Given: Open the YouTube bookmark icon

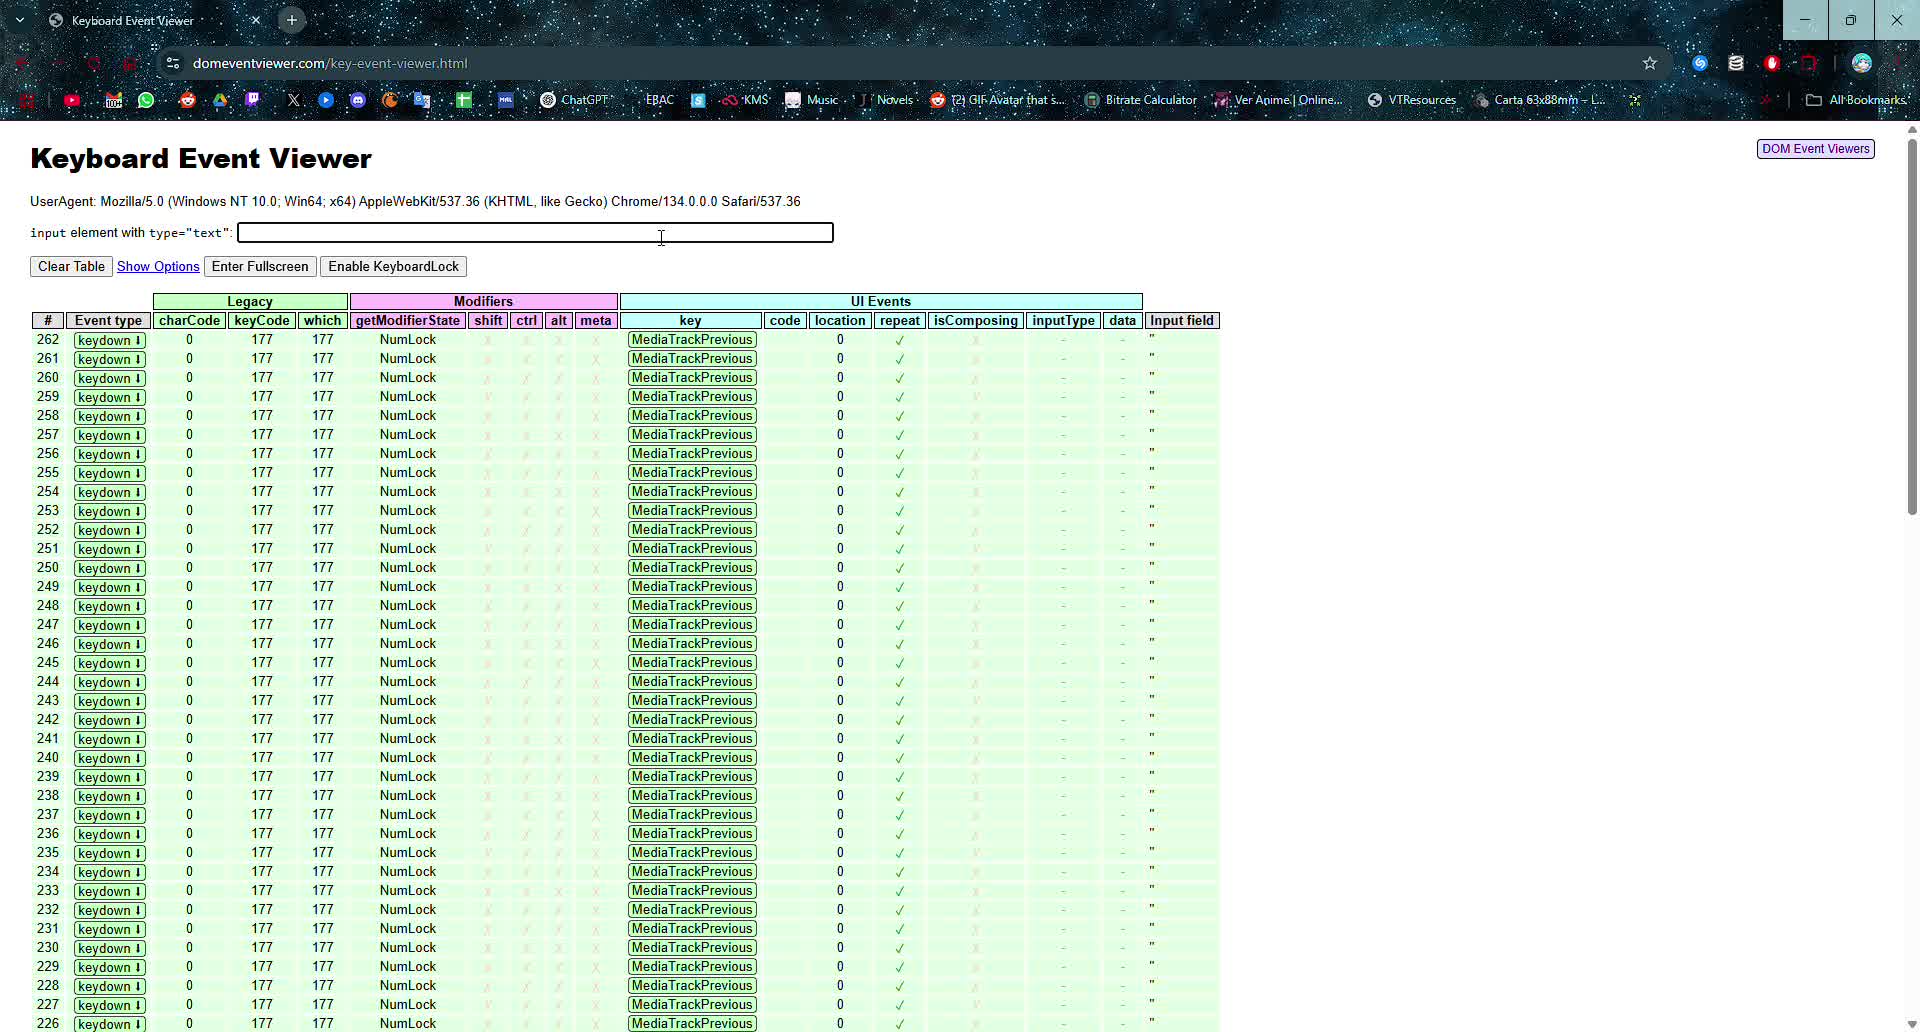Looking at the screenshot, I should 72,100.
